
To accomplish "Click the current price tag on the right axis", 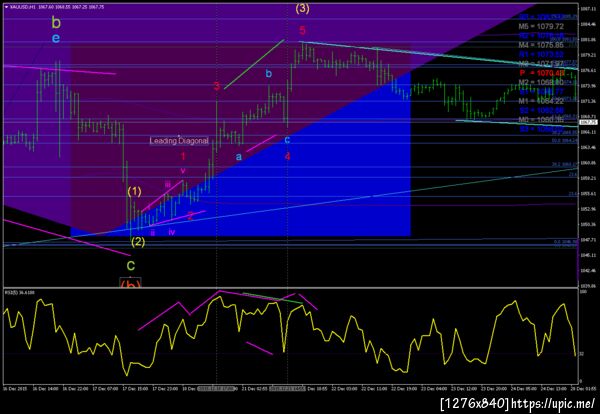I will tap(588, 122).
